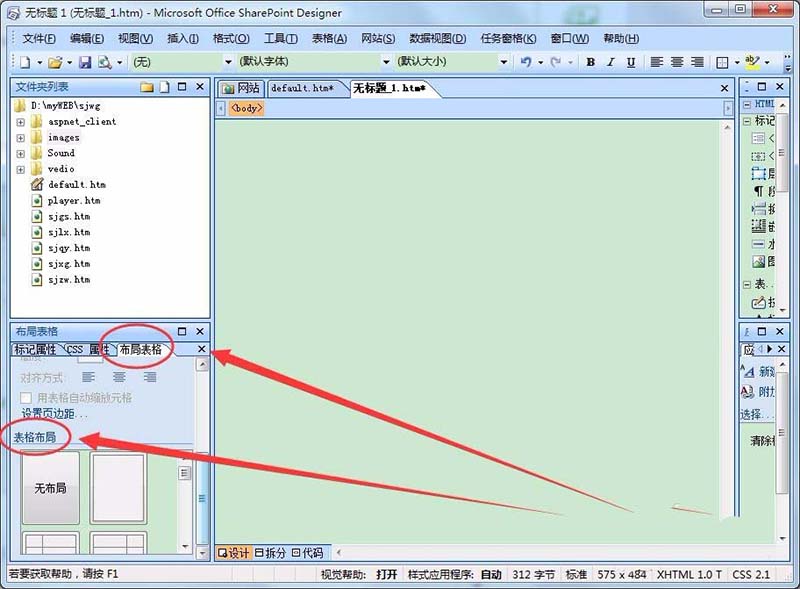
Task: Open the 文件(F) menu
Action: pos(39,38)
